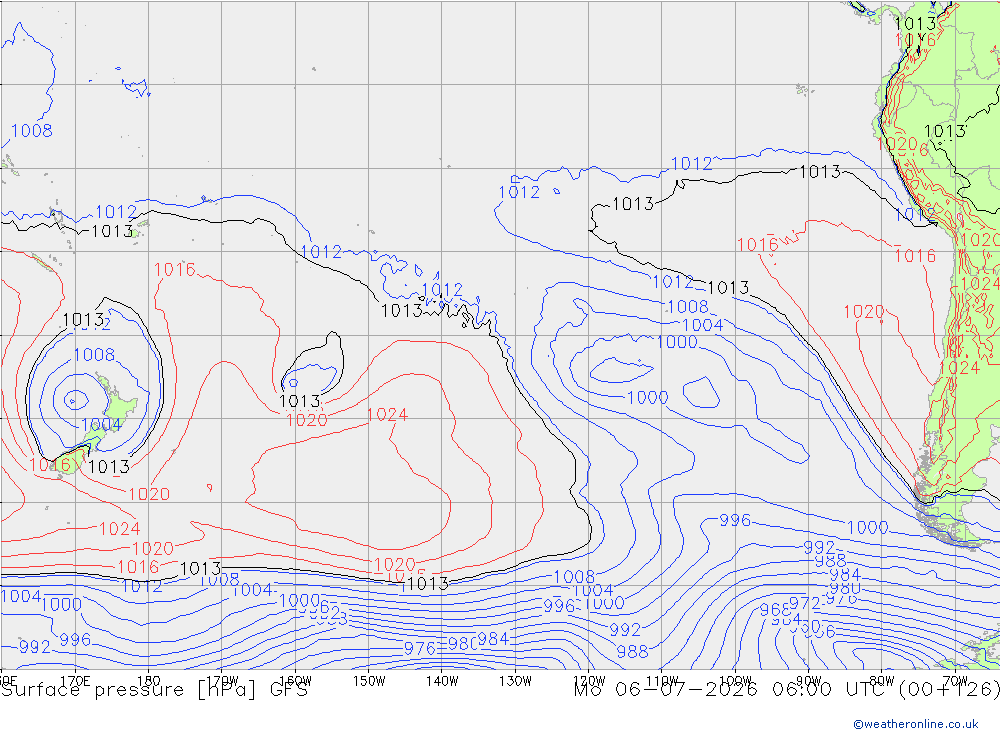
Task: Click the 100W longitude axis label
Action: [x=735, y=681]
